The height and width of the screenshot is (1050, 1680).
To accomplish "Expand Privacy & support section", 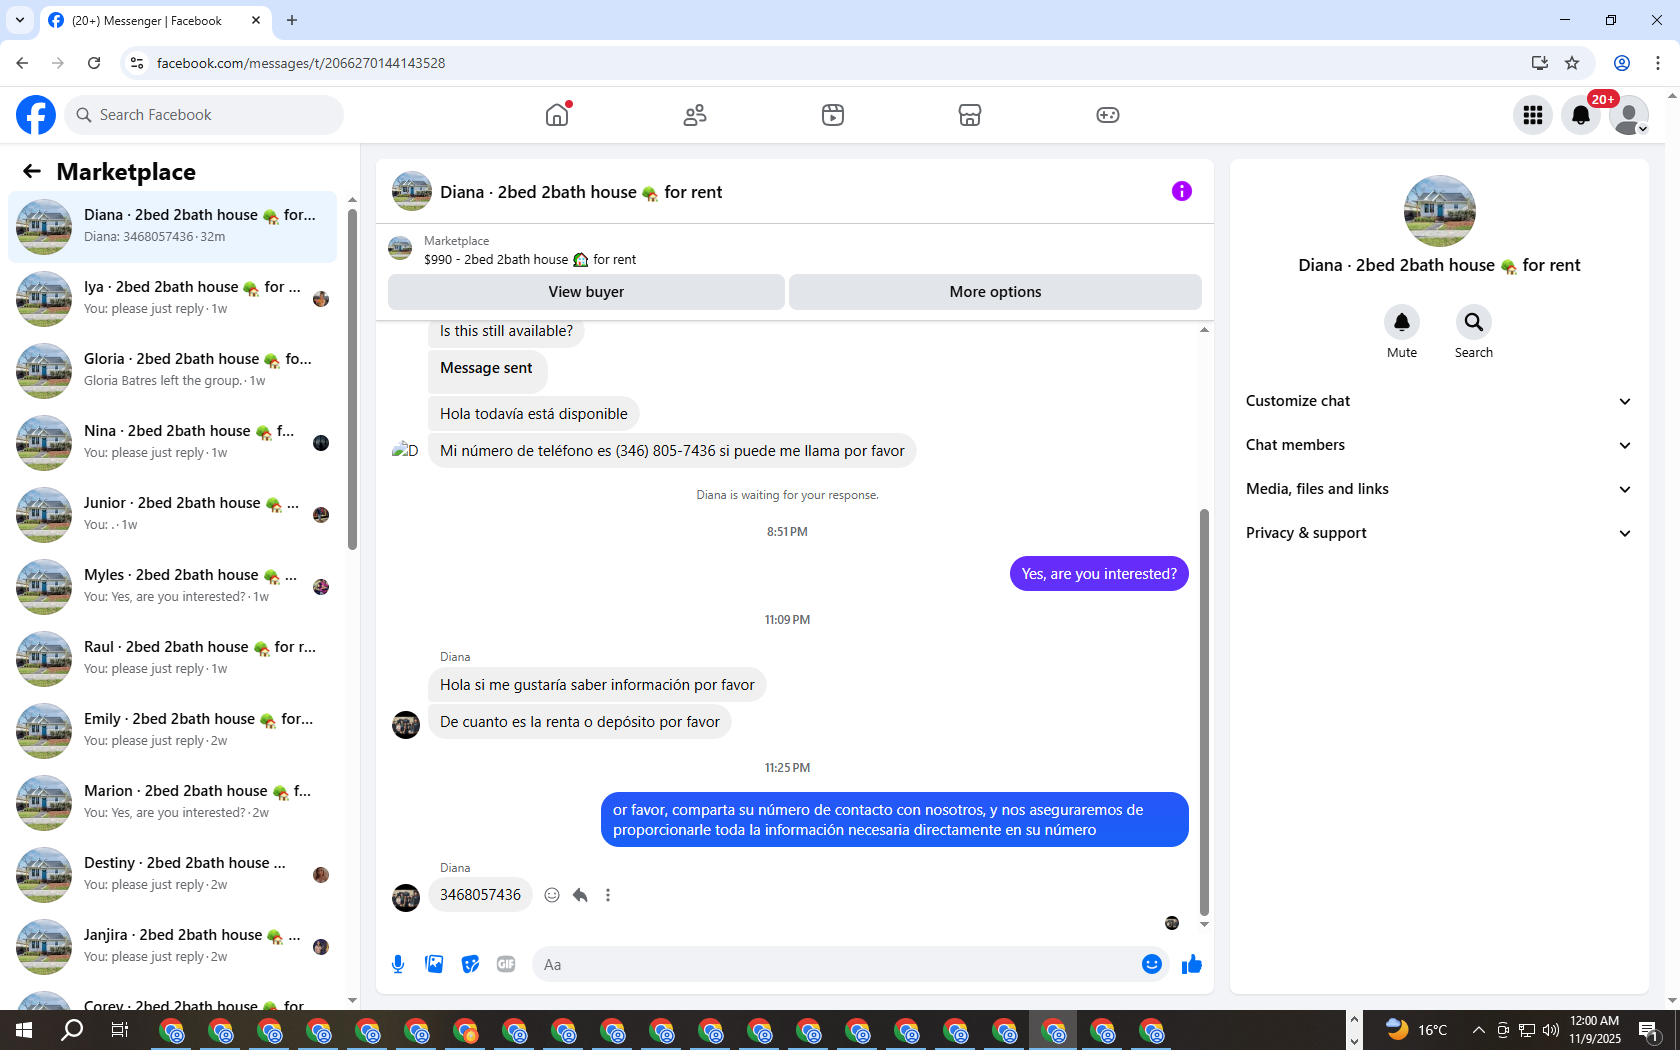I will tap(1439, 533).
